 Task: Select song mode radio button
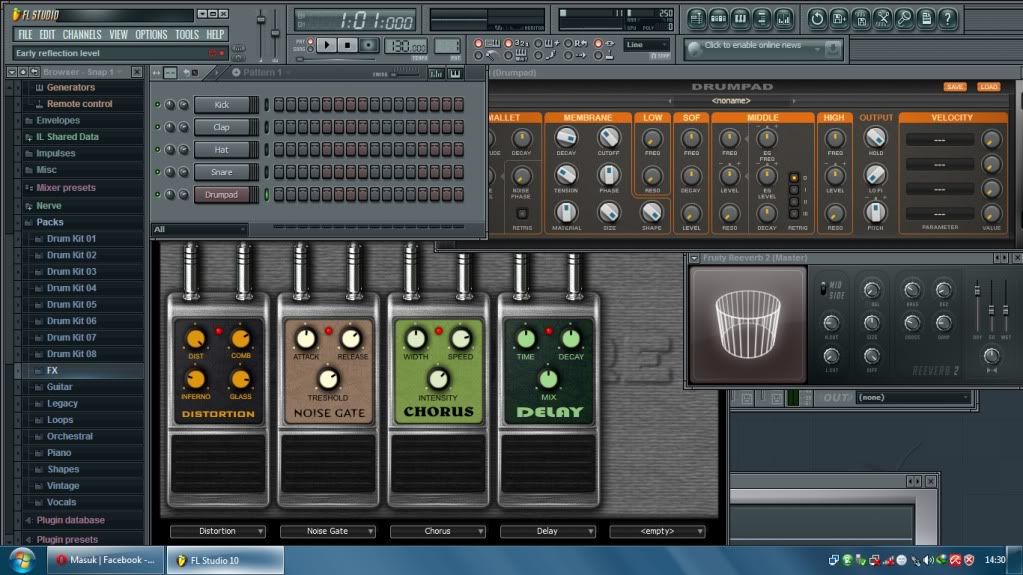pos(311,50)
